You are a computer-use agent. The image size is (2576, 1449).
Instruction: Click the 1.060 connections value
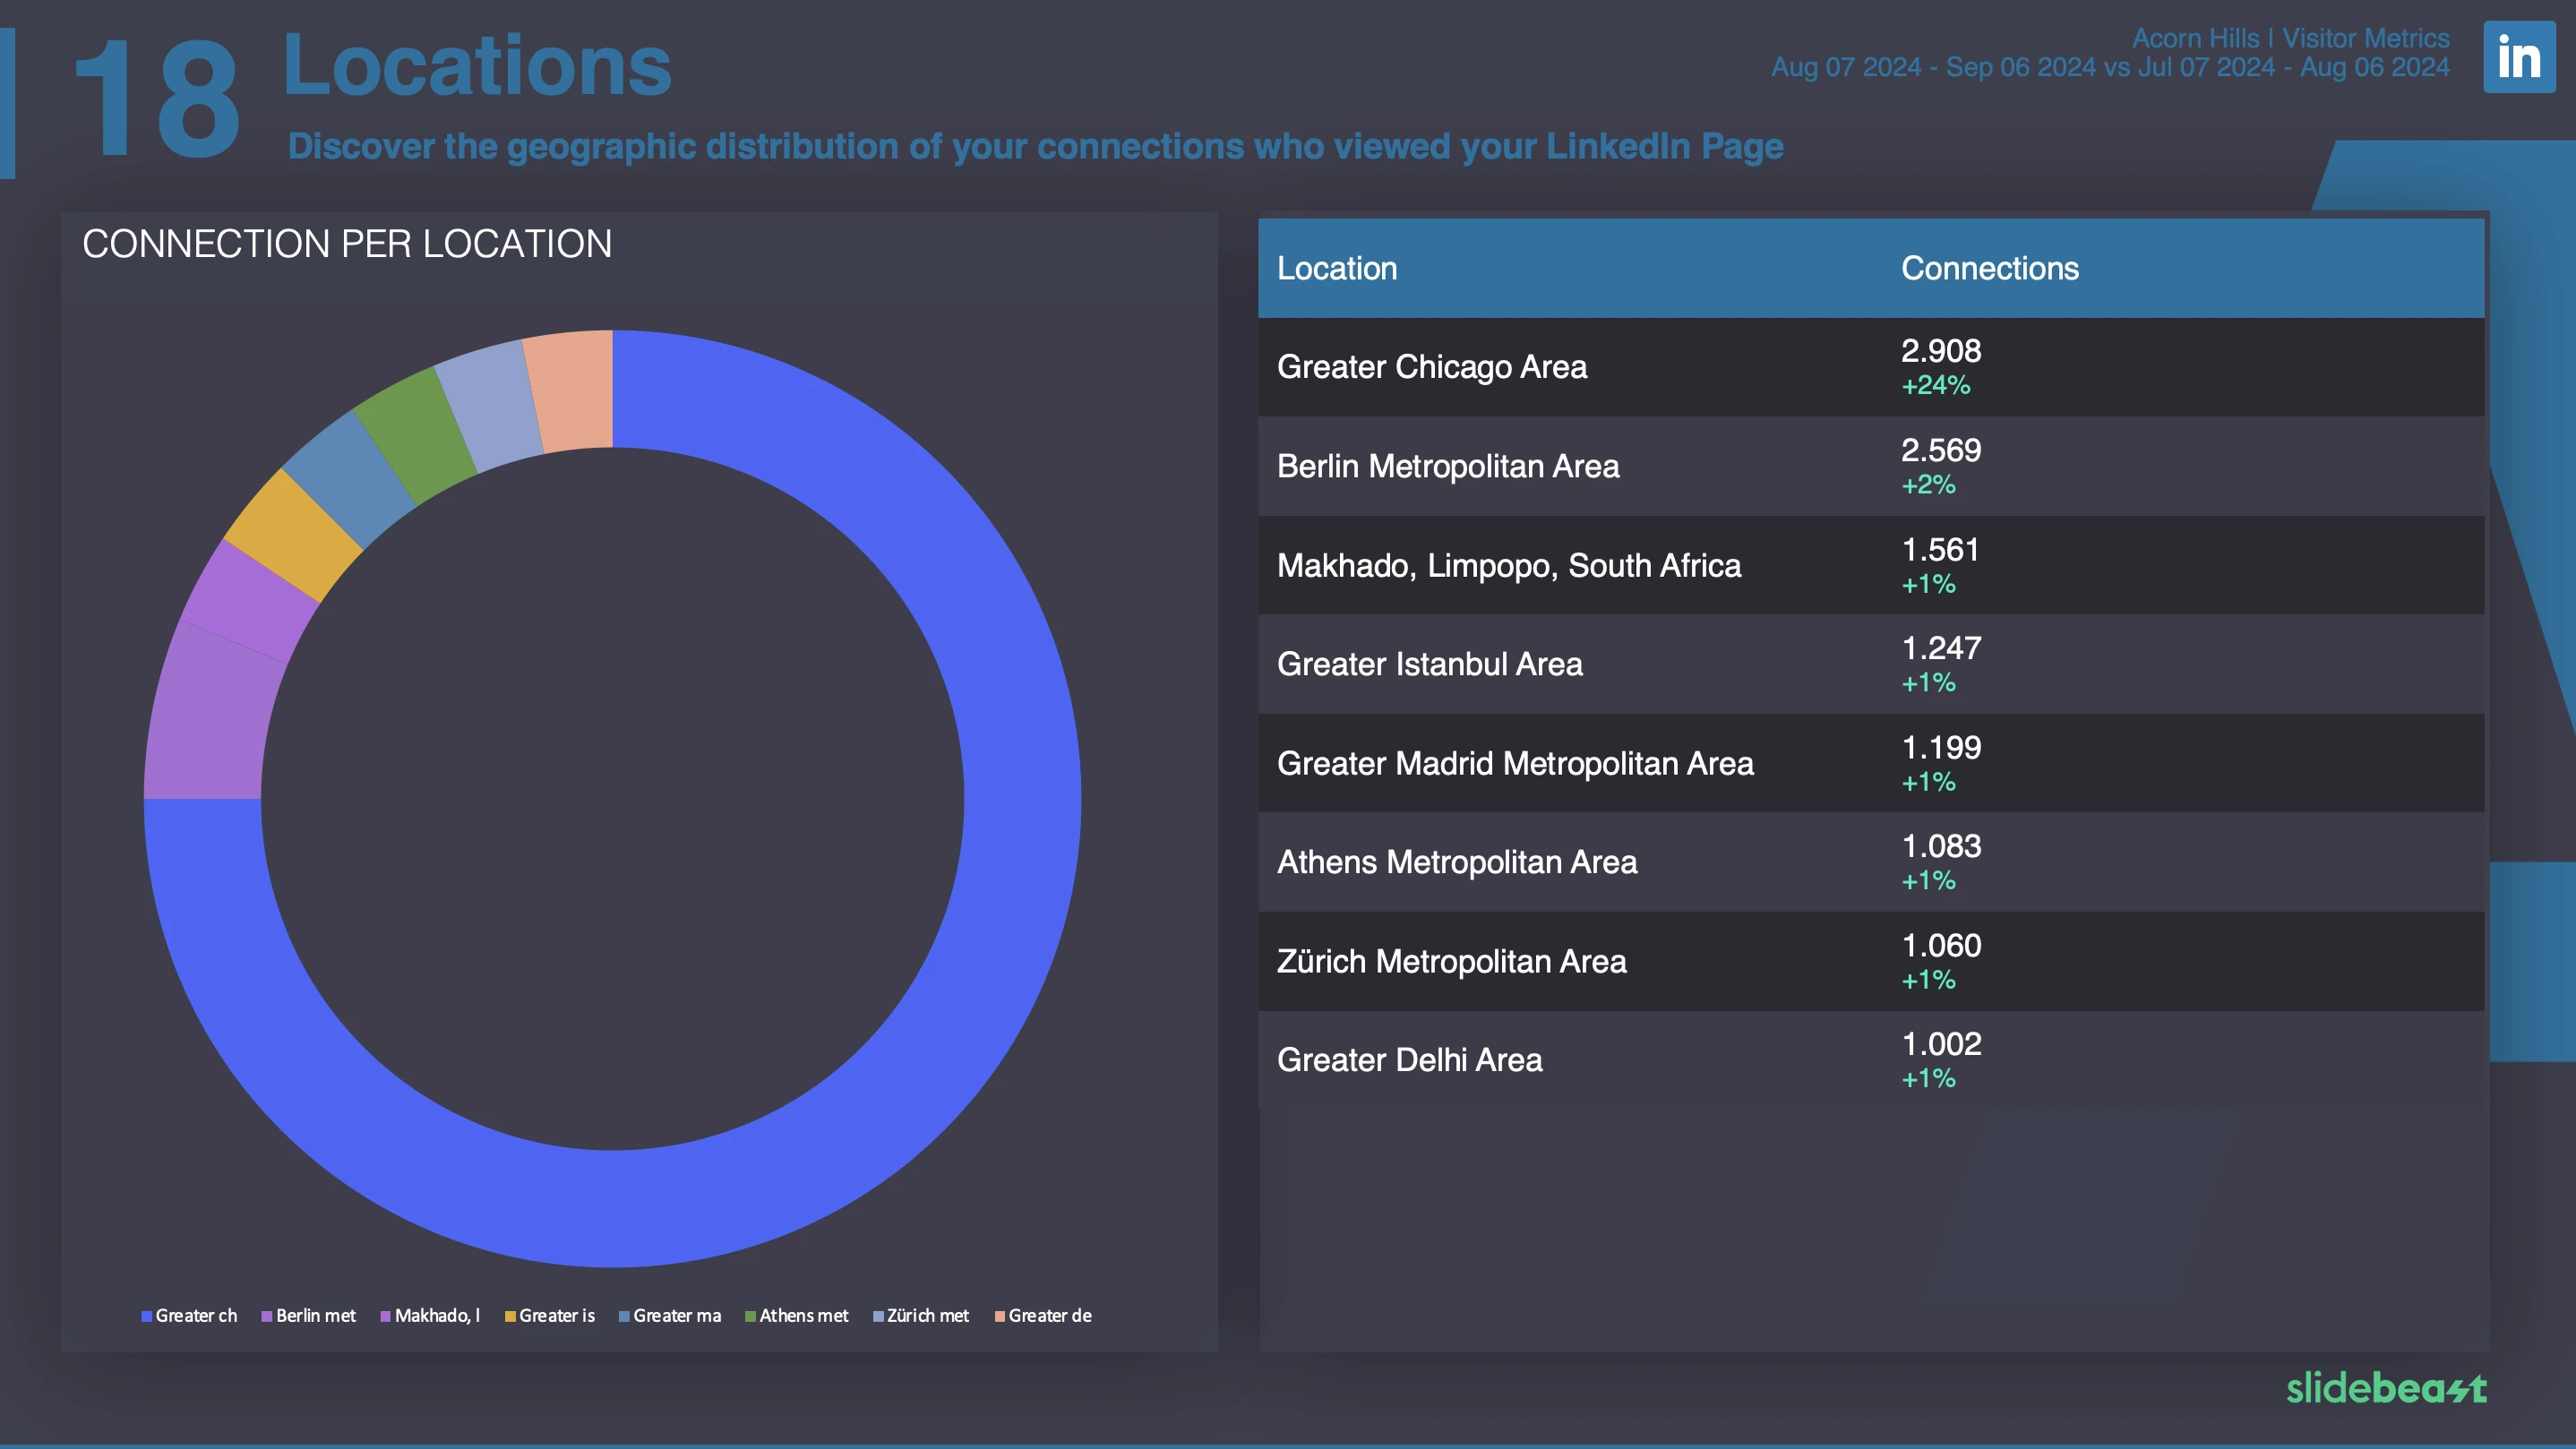pyautogui.click(x=1941, y=945)
